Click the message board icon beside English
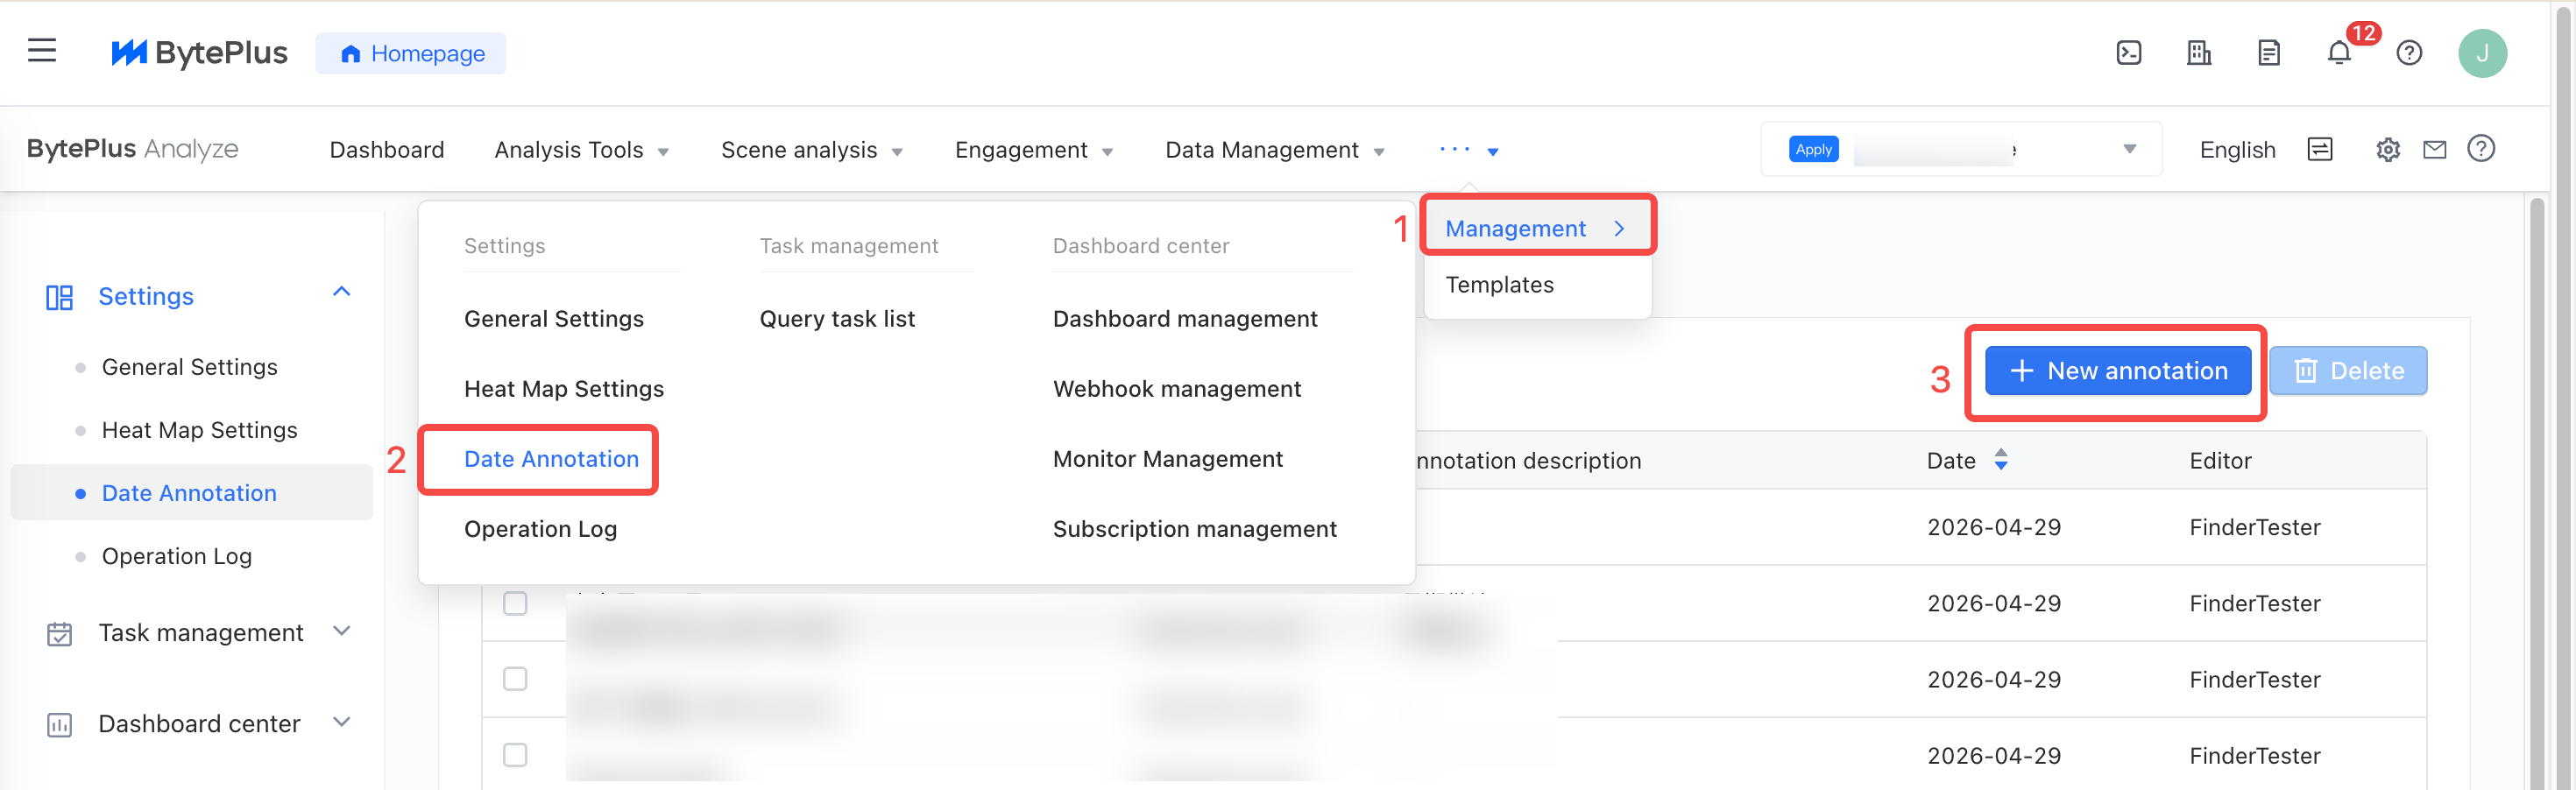 coord(2320,149)
